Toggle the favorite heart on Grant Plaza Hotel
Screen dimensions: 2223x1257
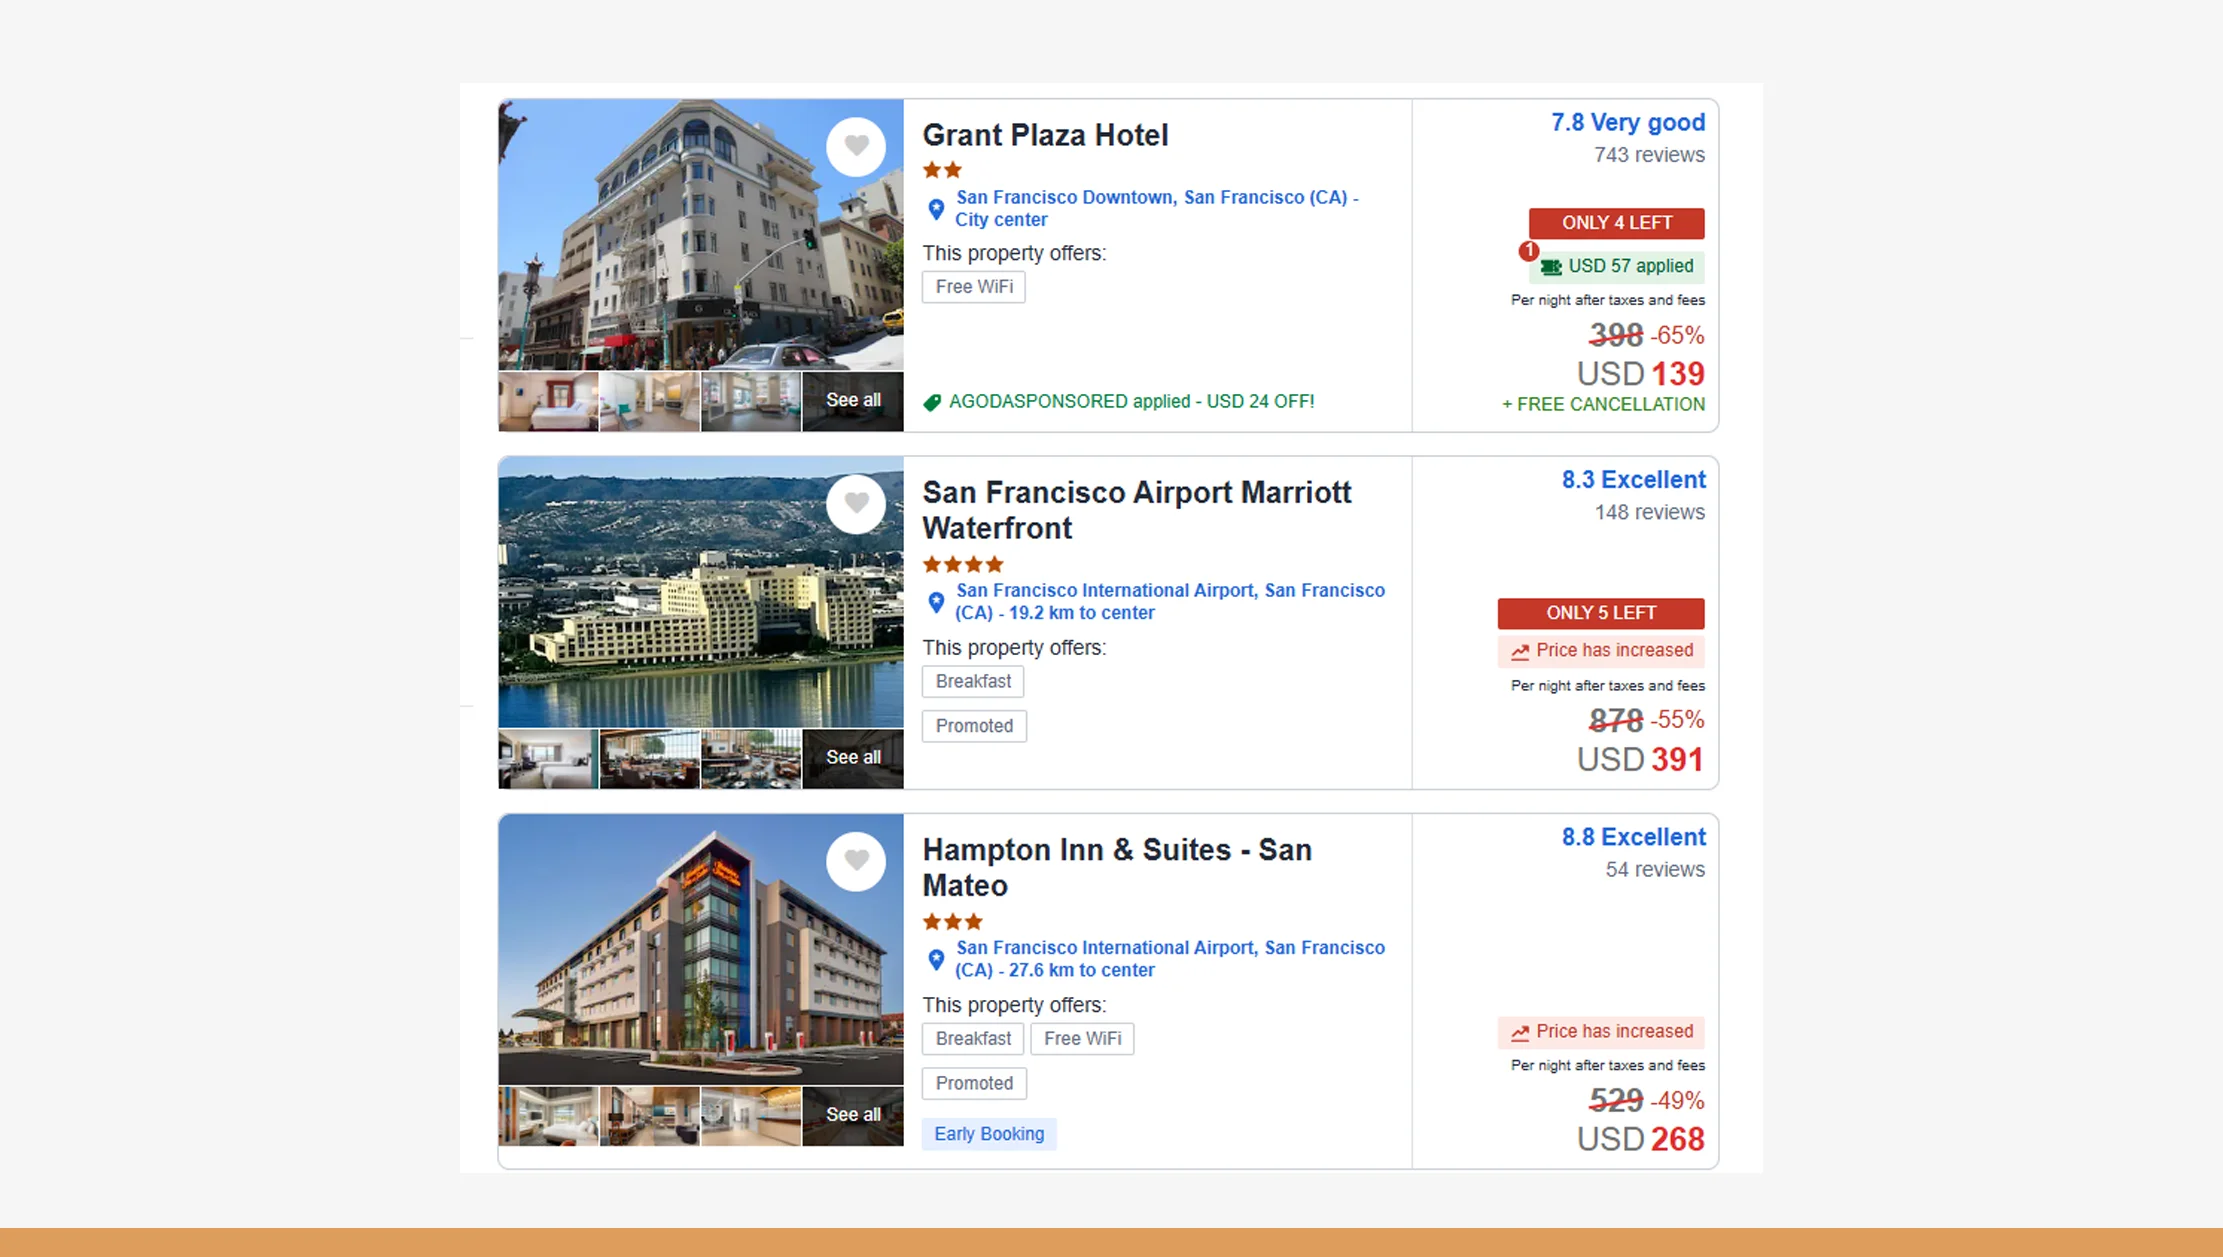pyautogui.click(x=856, y=145)
